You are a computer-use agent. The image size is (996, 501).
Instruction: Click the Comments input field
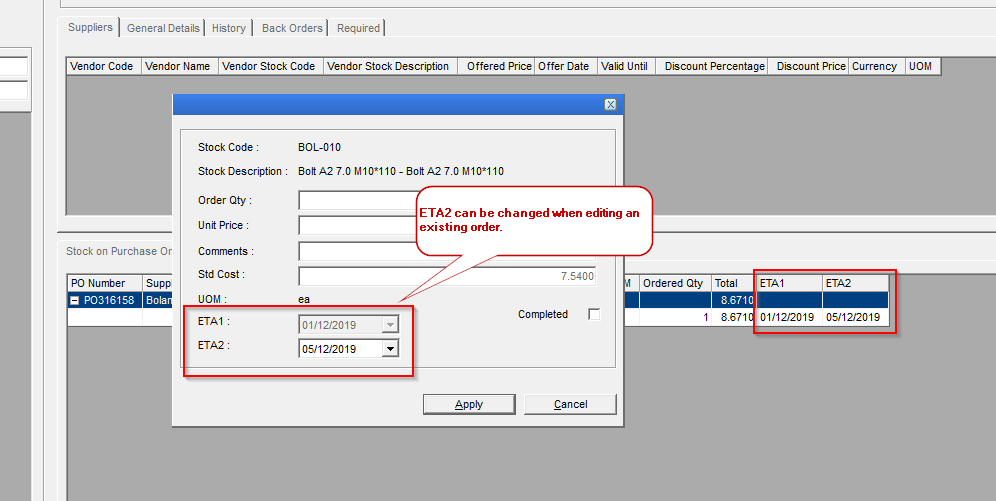point(357,251)
